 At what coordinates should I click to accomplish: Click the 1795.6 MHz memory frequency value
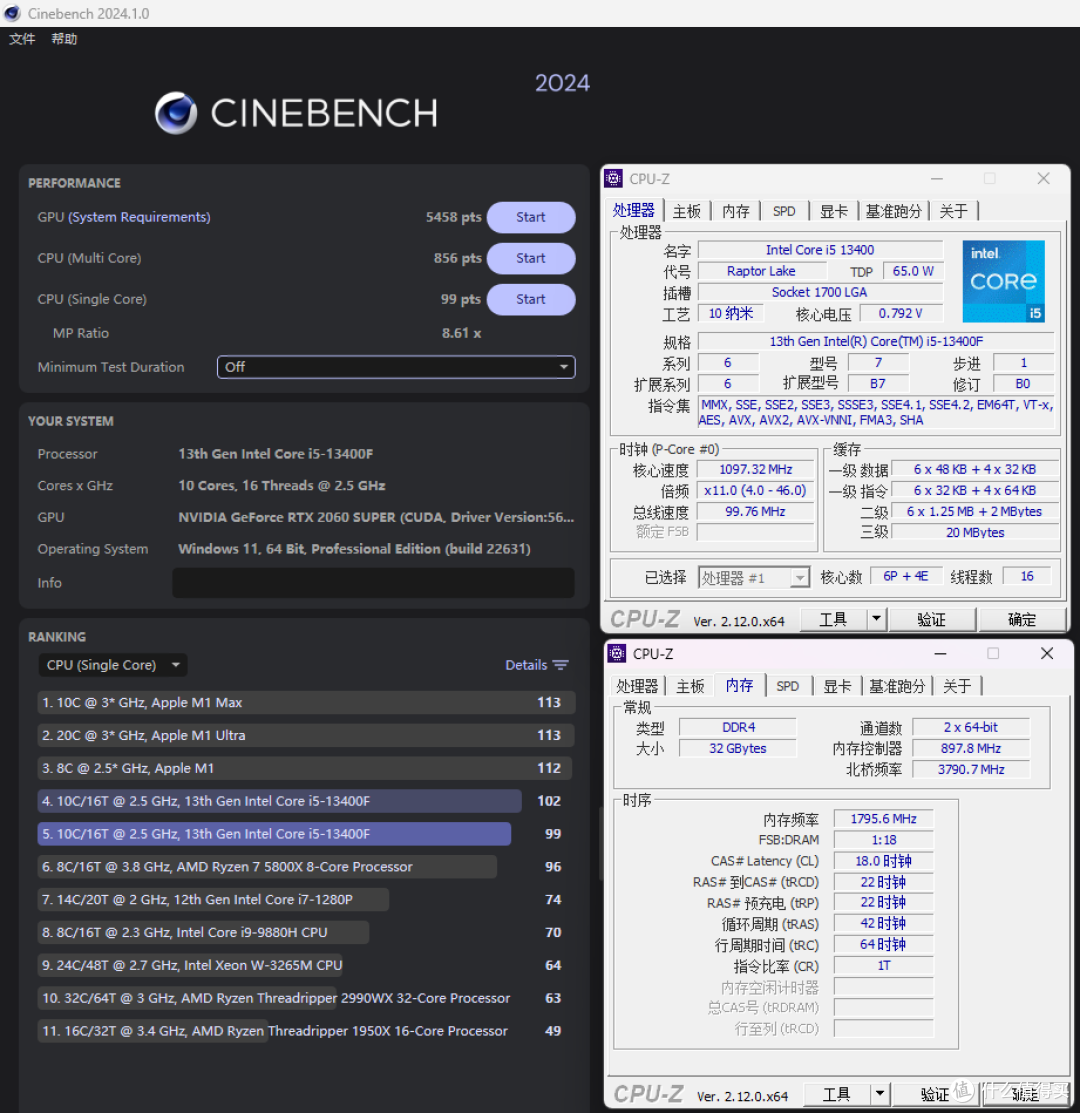click(x=883, y=819)
